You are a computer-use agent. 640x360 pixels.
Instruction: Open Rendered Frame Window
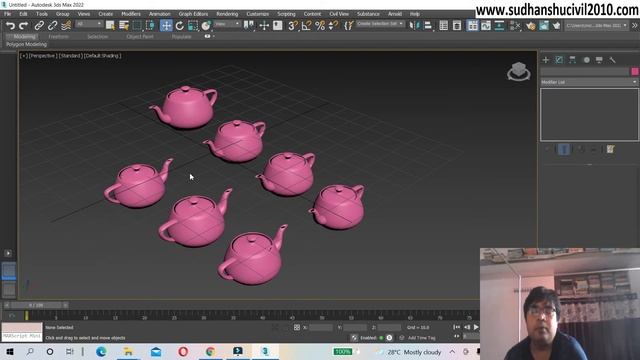pos(544,26)
